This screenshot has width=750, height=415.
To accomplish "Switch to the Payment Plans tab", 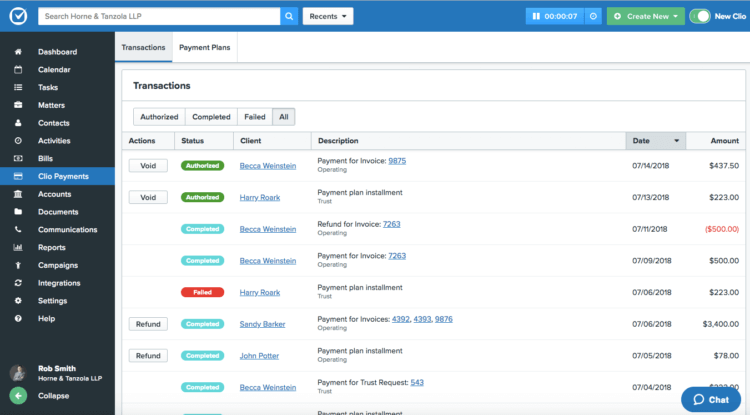I will click(204, 47).
